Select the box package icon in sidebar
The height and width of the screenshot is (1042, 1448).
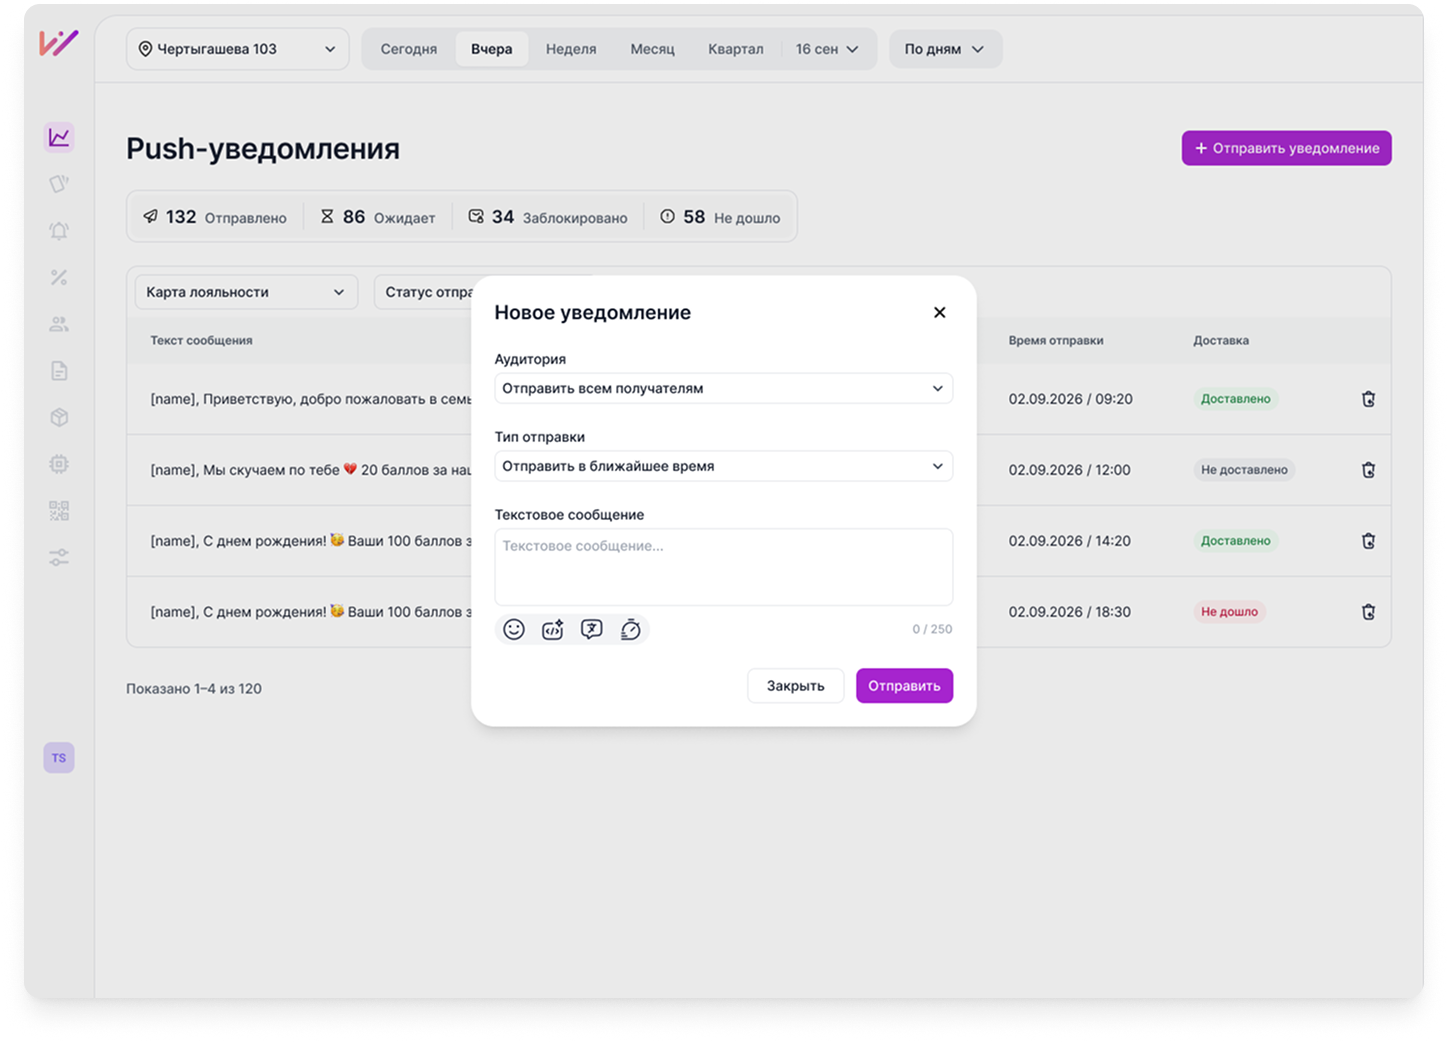click(59, 417)
